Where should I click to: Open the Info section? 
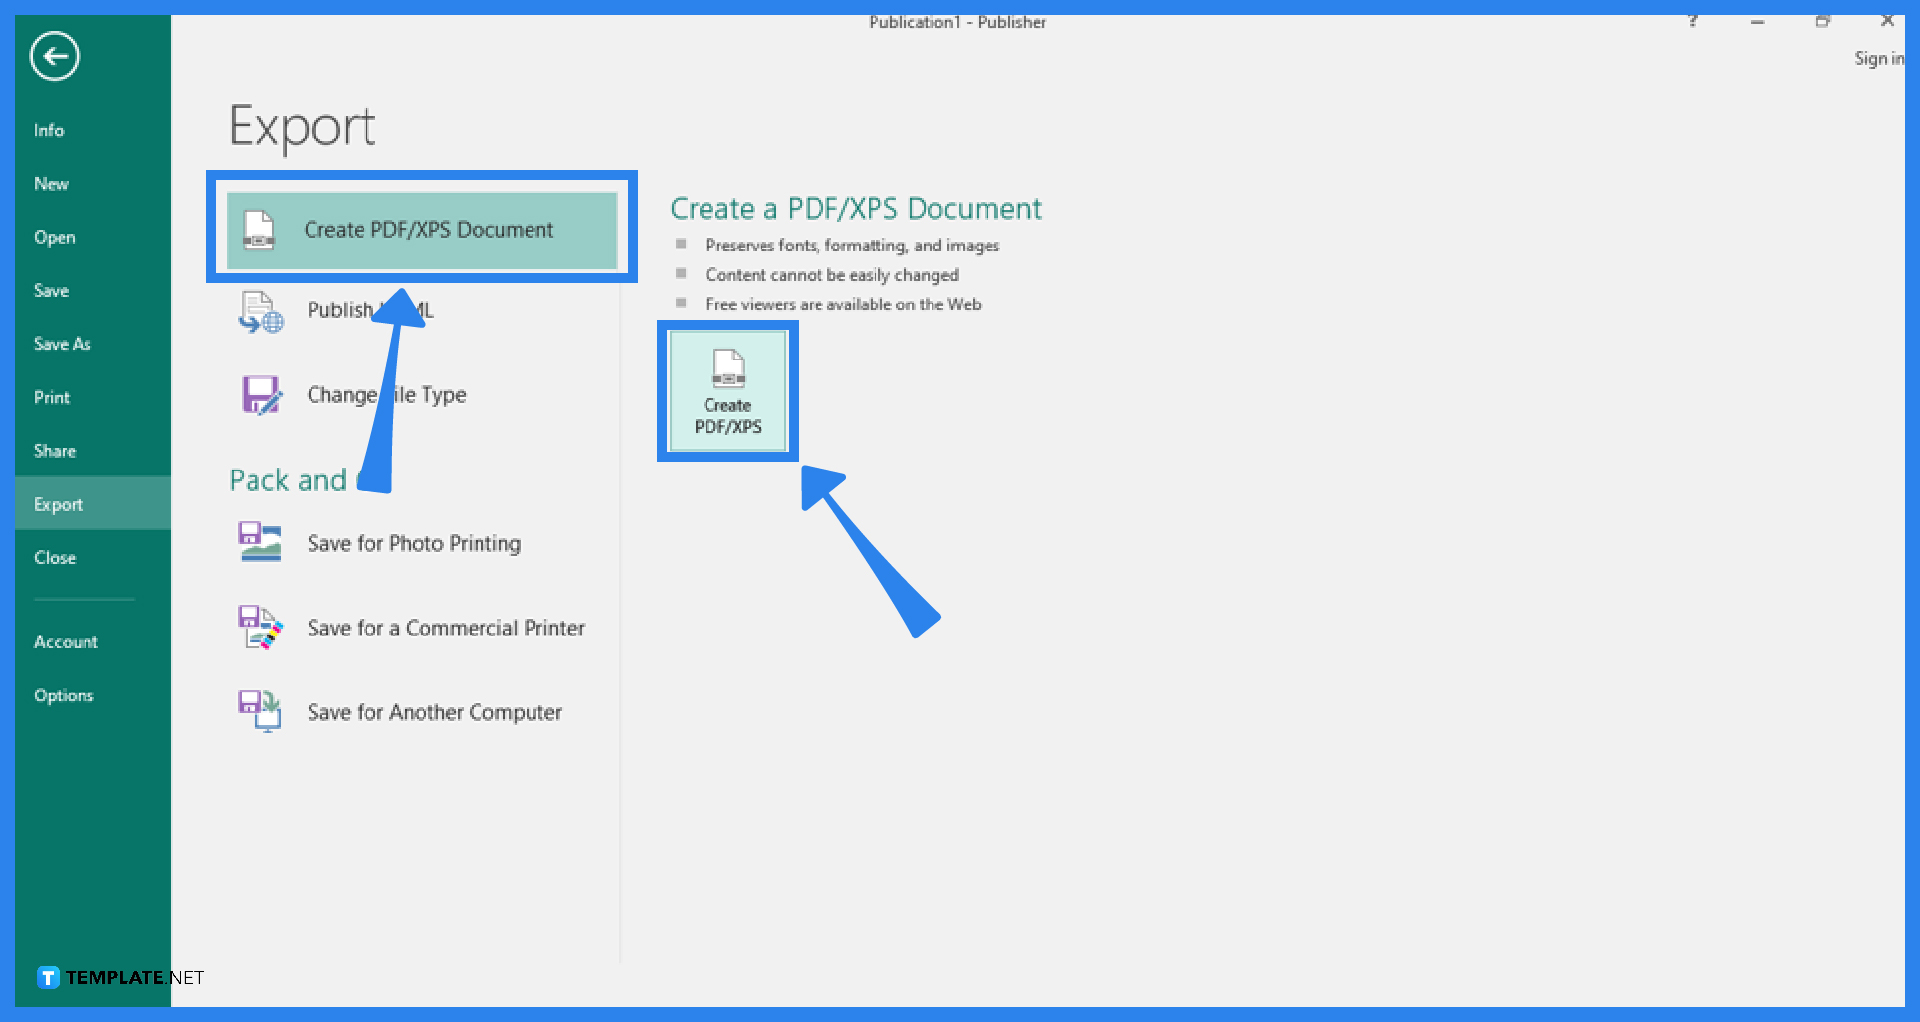[x=49, y=129]
